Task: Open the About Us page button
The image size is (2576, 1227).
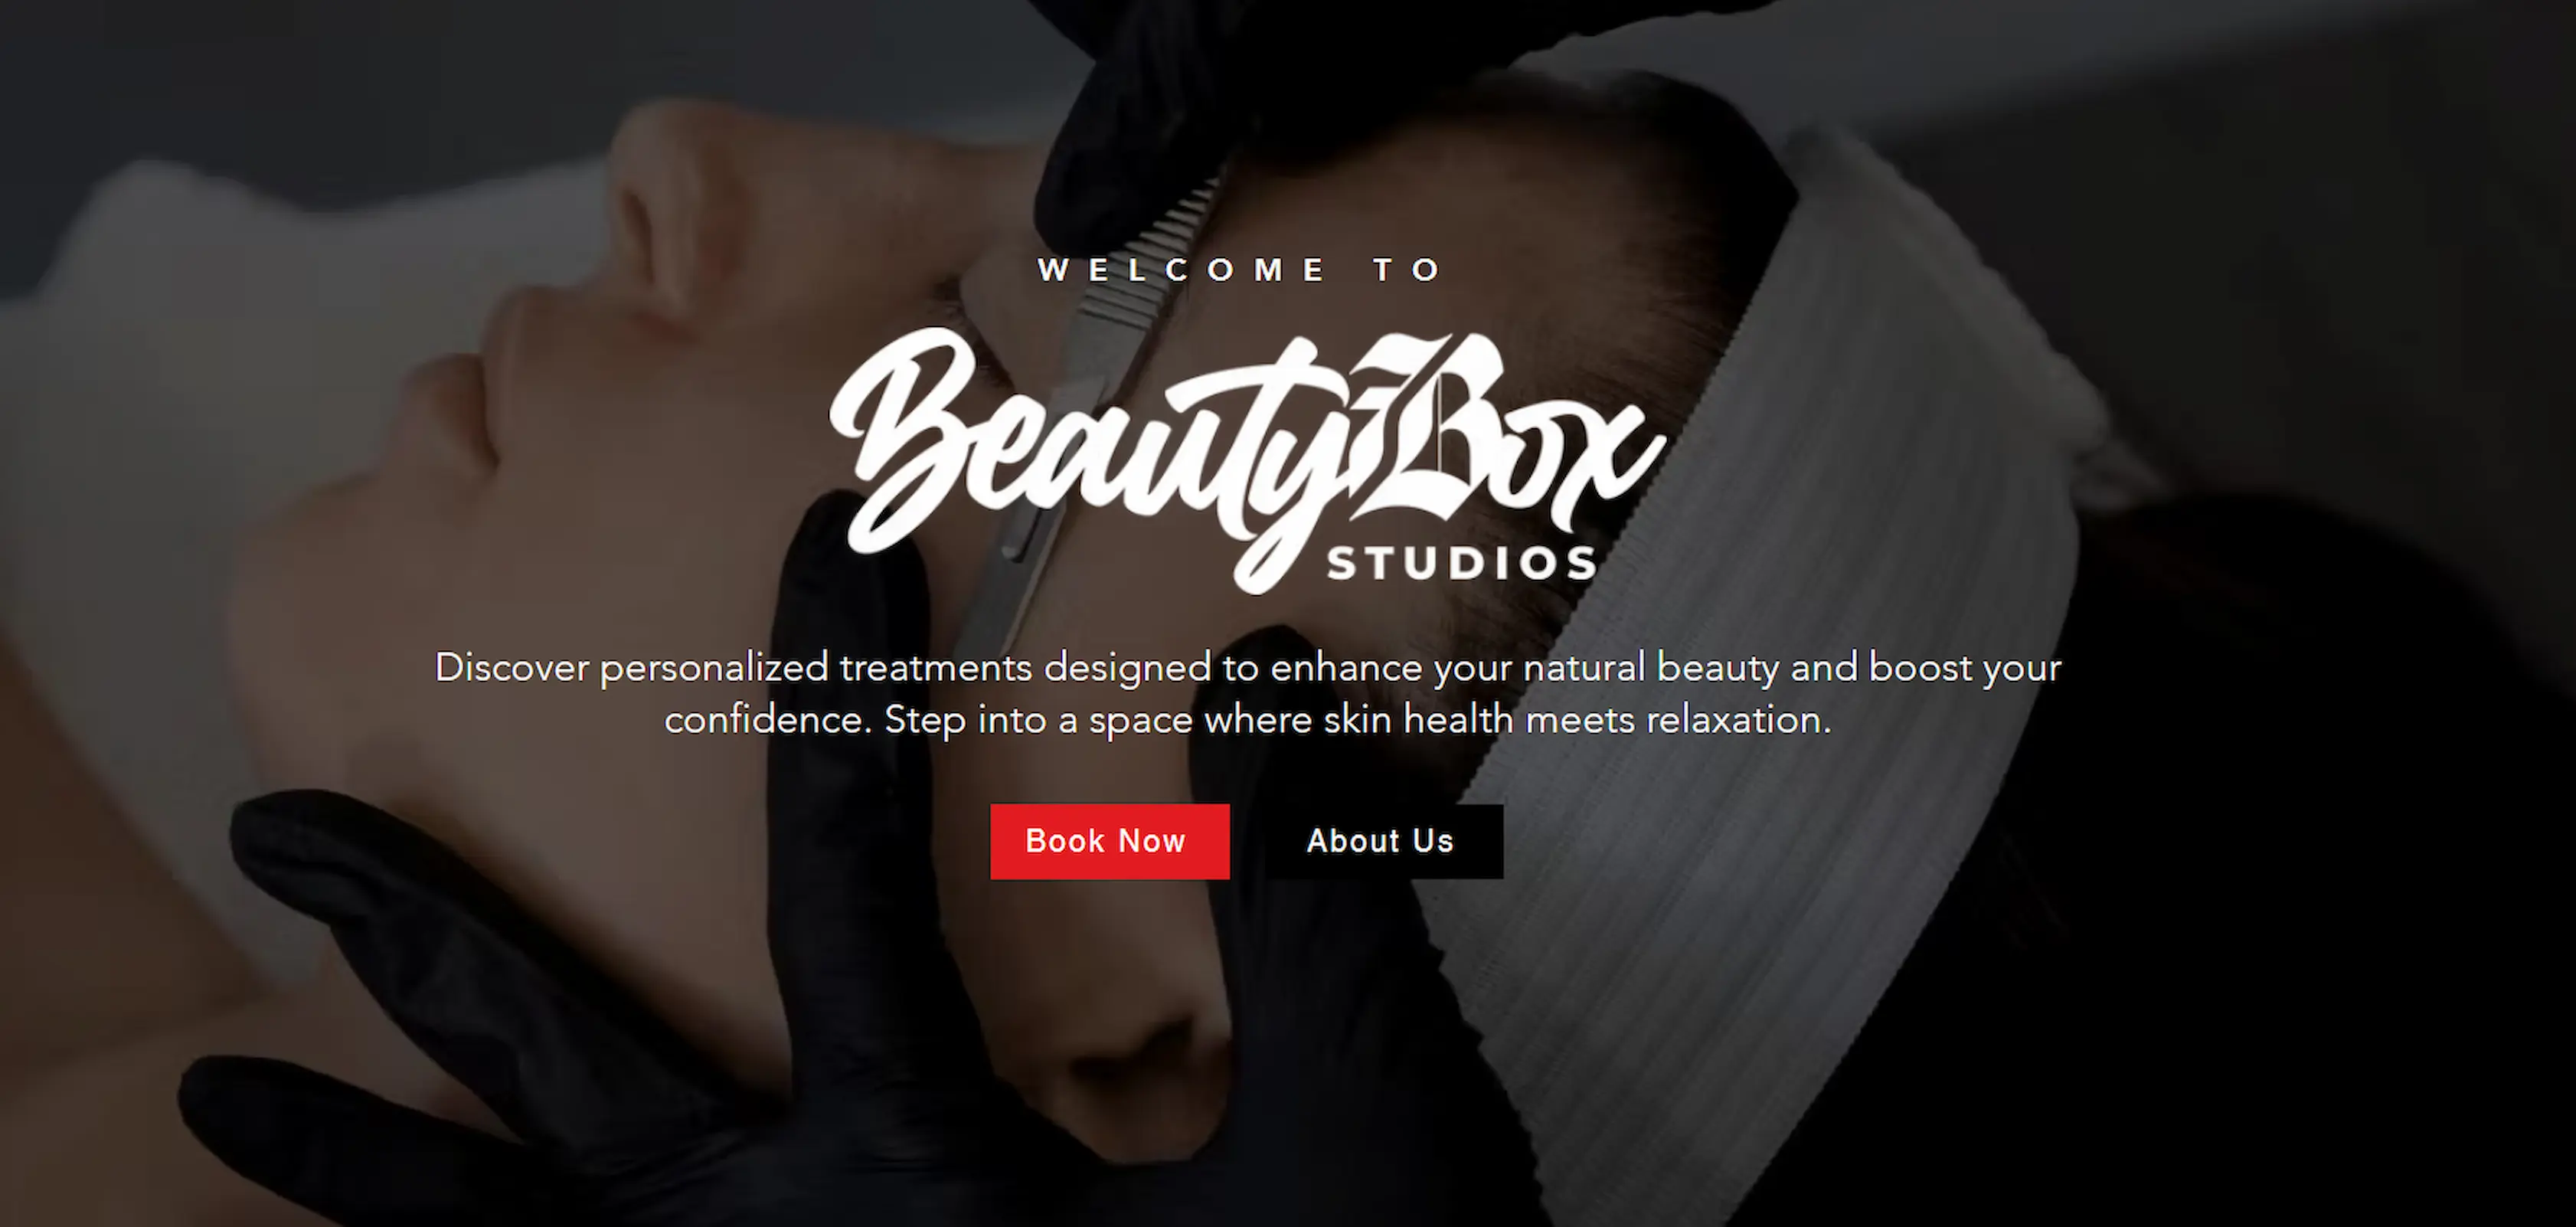Action: click(x=1384, y=841)
